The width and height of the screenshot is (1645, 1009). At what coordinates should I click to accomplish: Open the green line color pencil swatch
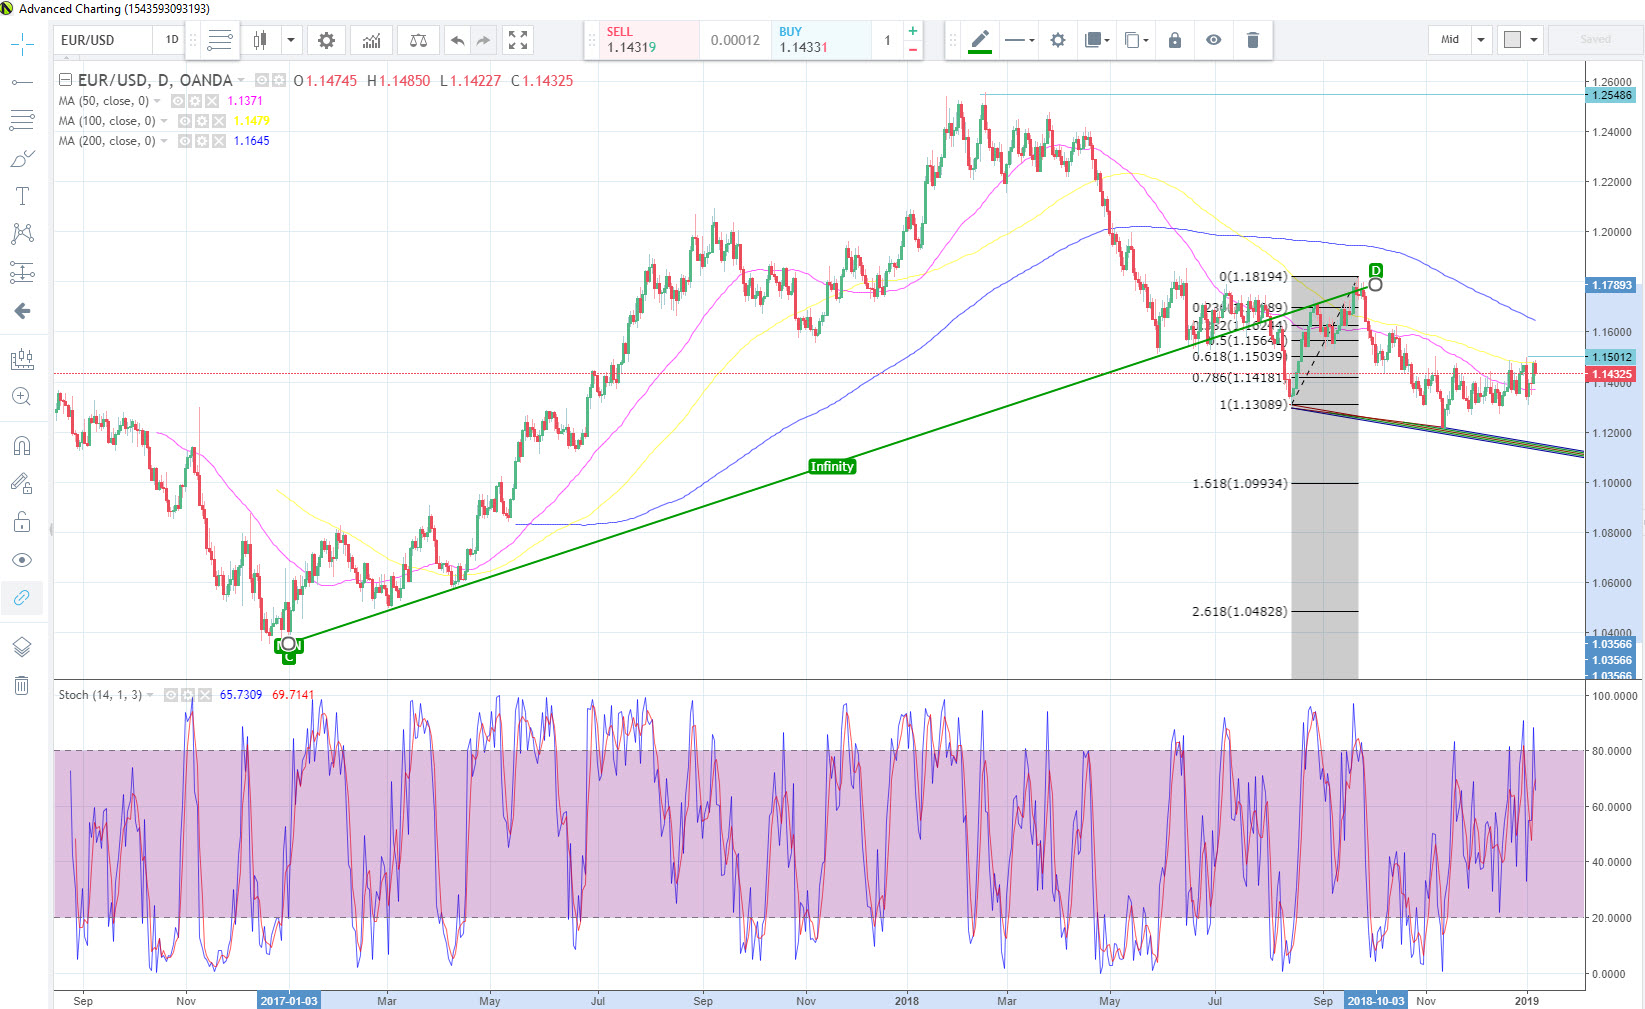tap(980, 40)
